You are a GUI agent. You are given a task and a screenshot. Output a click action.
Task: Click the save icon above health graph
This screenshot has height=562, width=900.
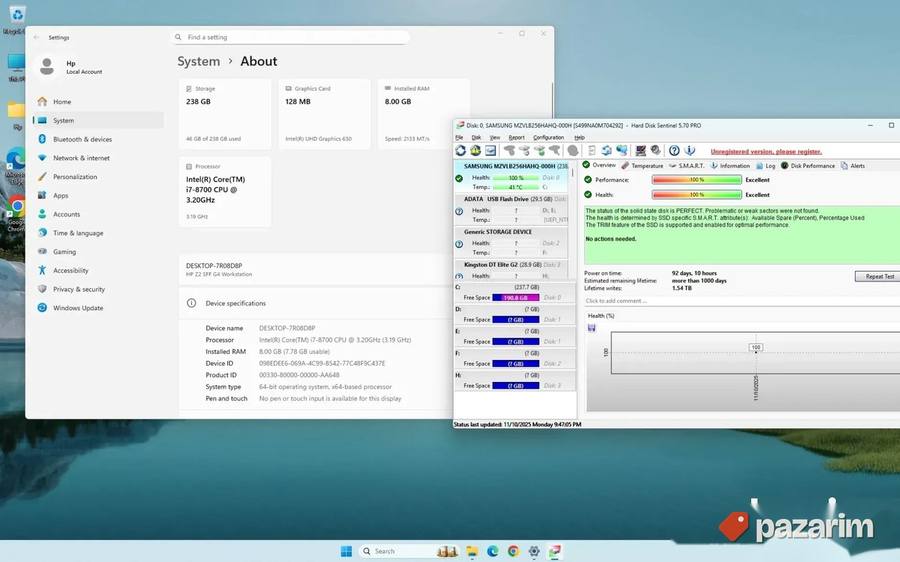click(592, 328)
